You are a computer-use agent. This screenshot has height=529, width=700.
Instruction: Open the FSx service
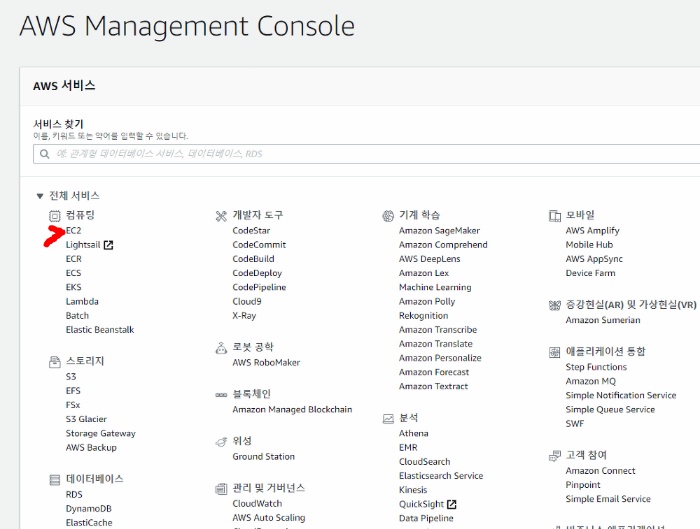point(73,405)
